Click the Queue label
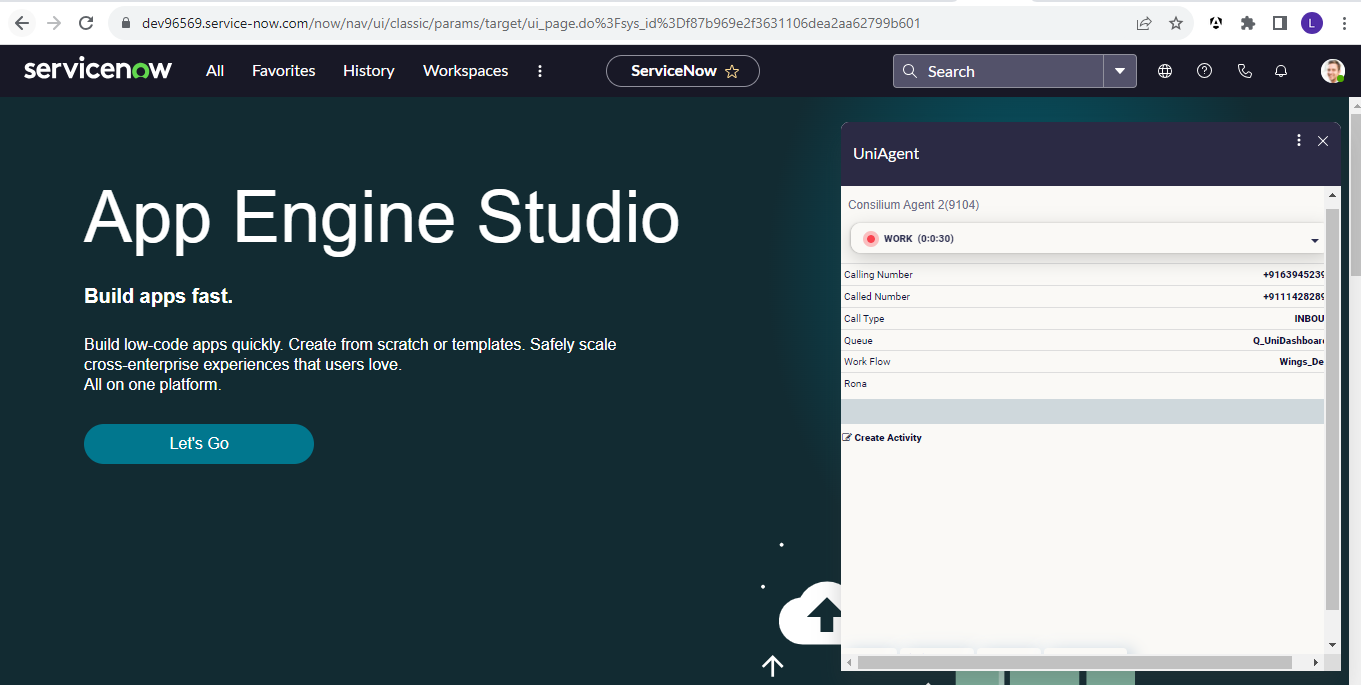Image resolution: width=1361 pixels, height=685 pixels. point(858,341)
